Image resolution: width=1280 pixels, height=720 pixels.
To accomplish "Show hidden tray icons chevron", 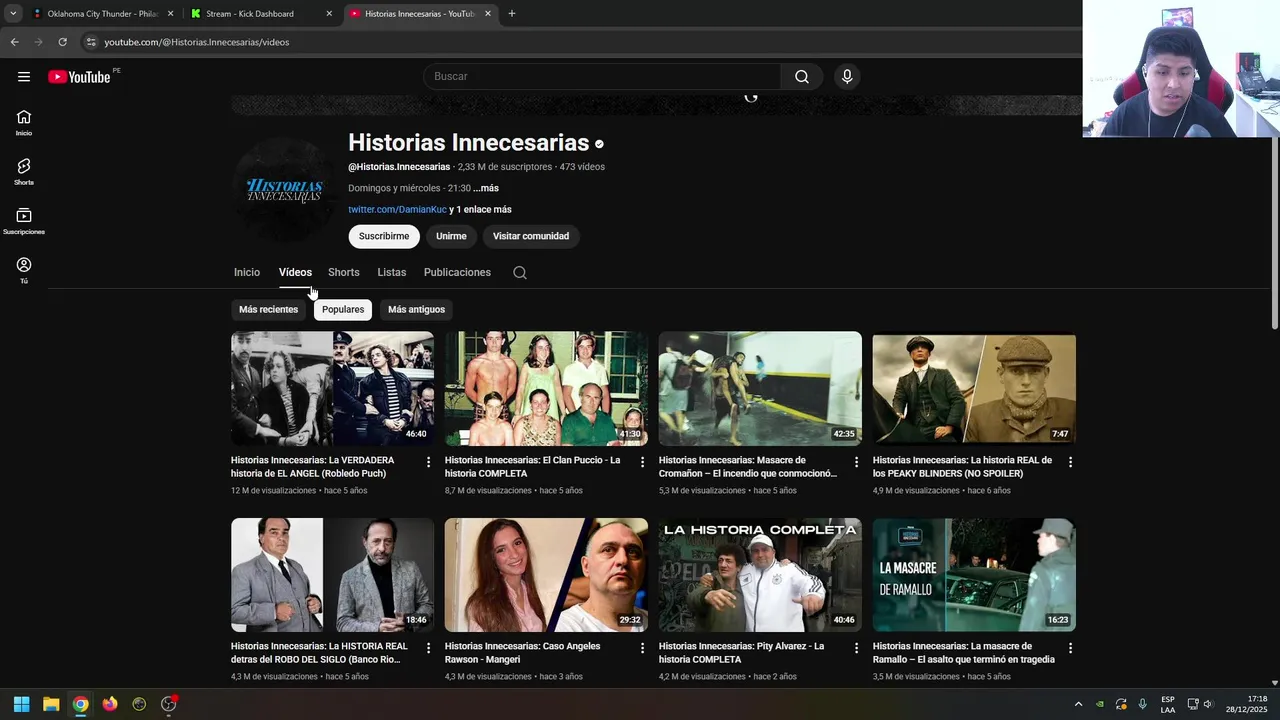I will [1078, 704].
